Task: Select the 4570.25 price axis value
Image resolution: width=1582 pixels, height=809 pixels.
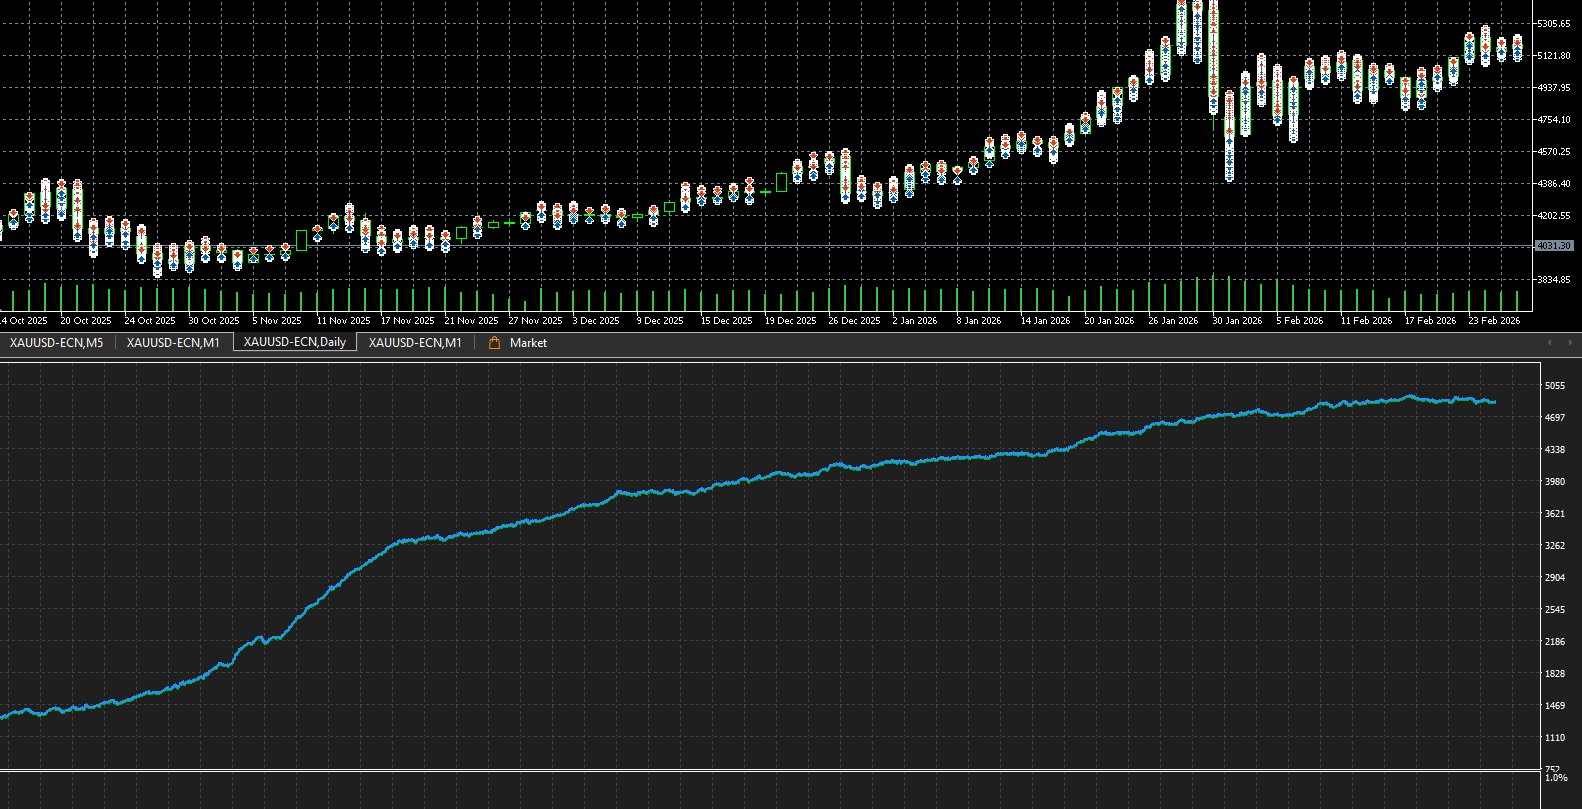Action: click(1553, 152)
